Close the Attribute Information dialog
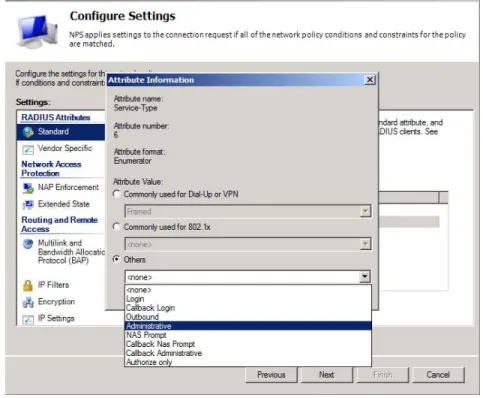 [x=370, y=80]
